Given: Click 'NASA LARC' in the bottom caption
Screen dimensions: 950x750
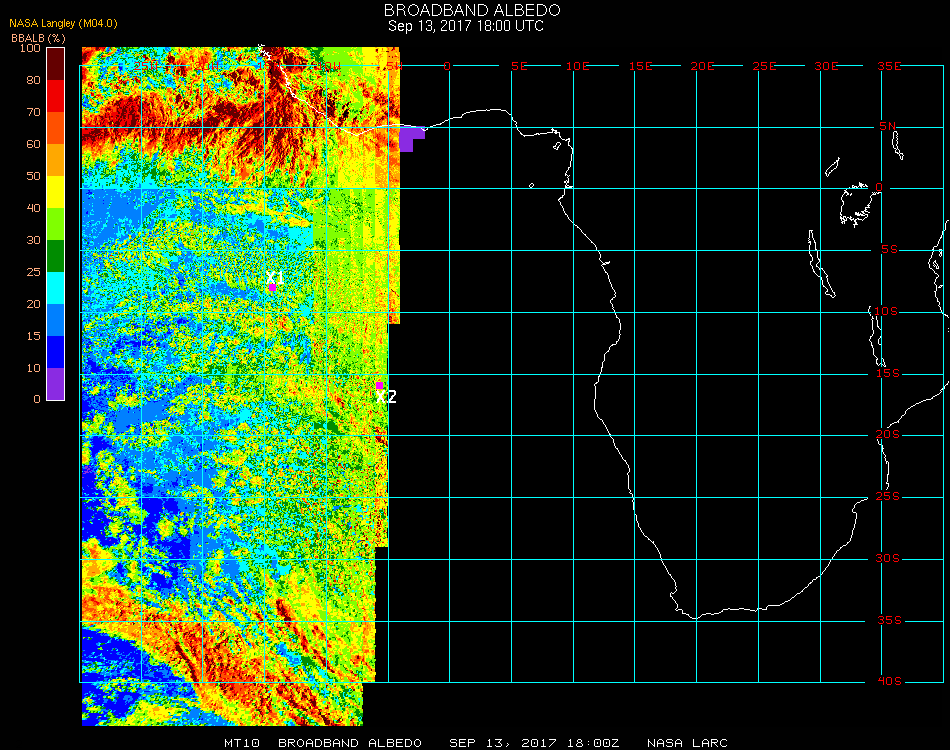Looking at the screenshot, I should click(687, 743).
